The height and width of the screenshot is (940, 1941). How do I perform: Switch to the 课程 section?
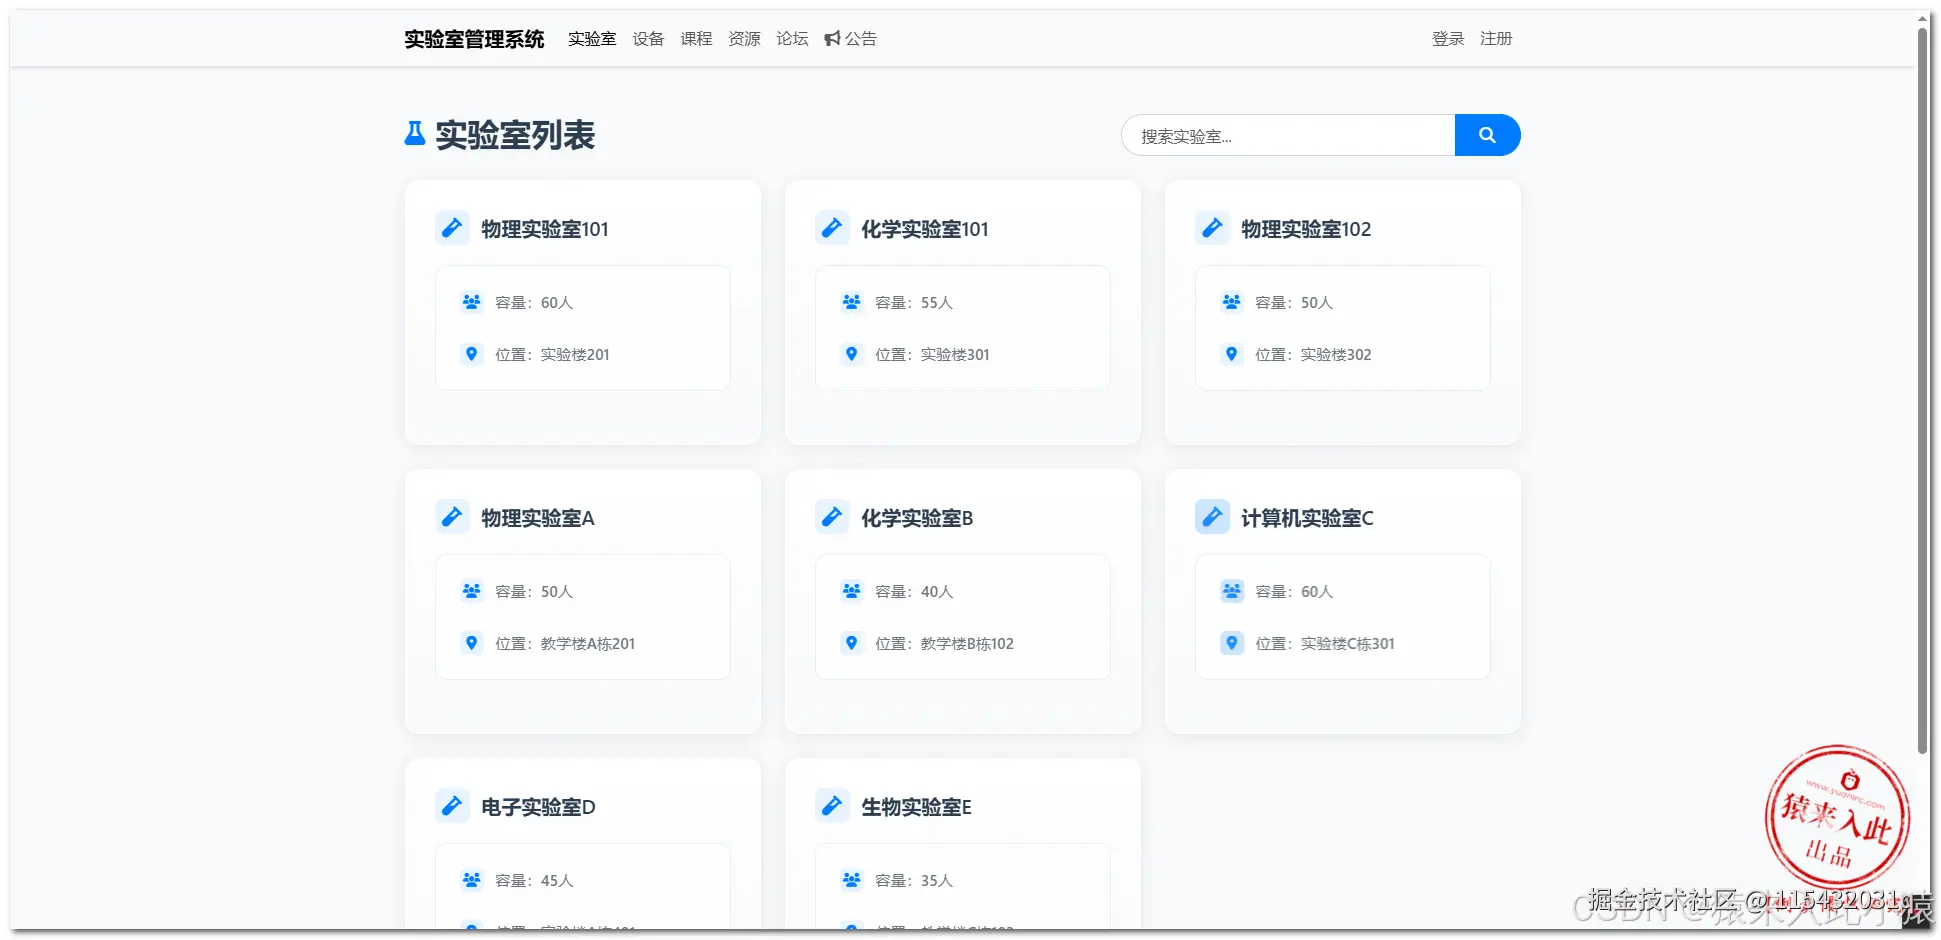tap(696, 38)
